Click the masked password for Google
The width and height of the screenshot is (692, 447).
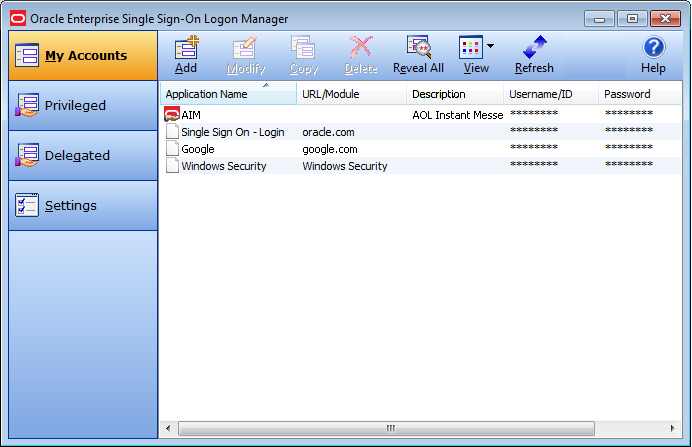point(629,147)
